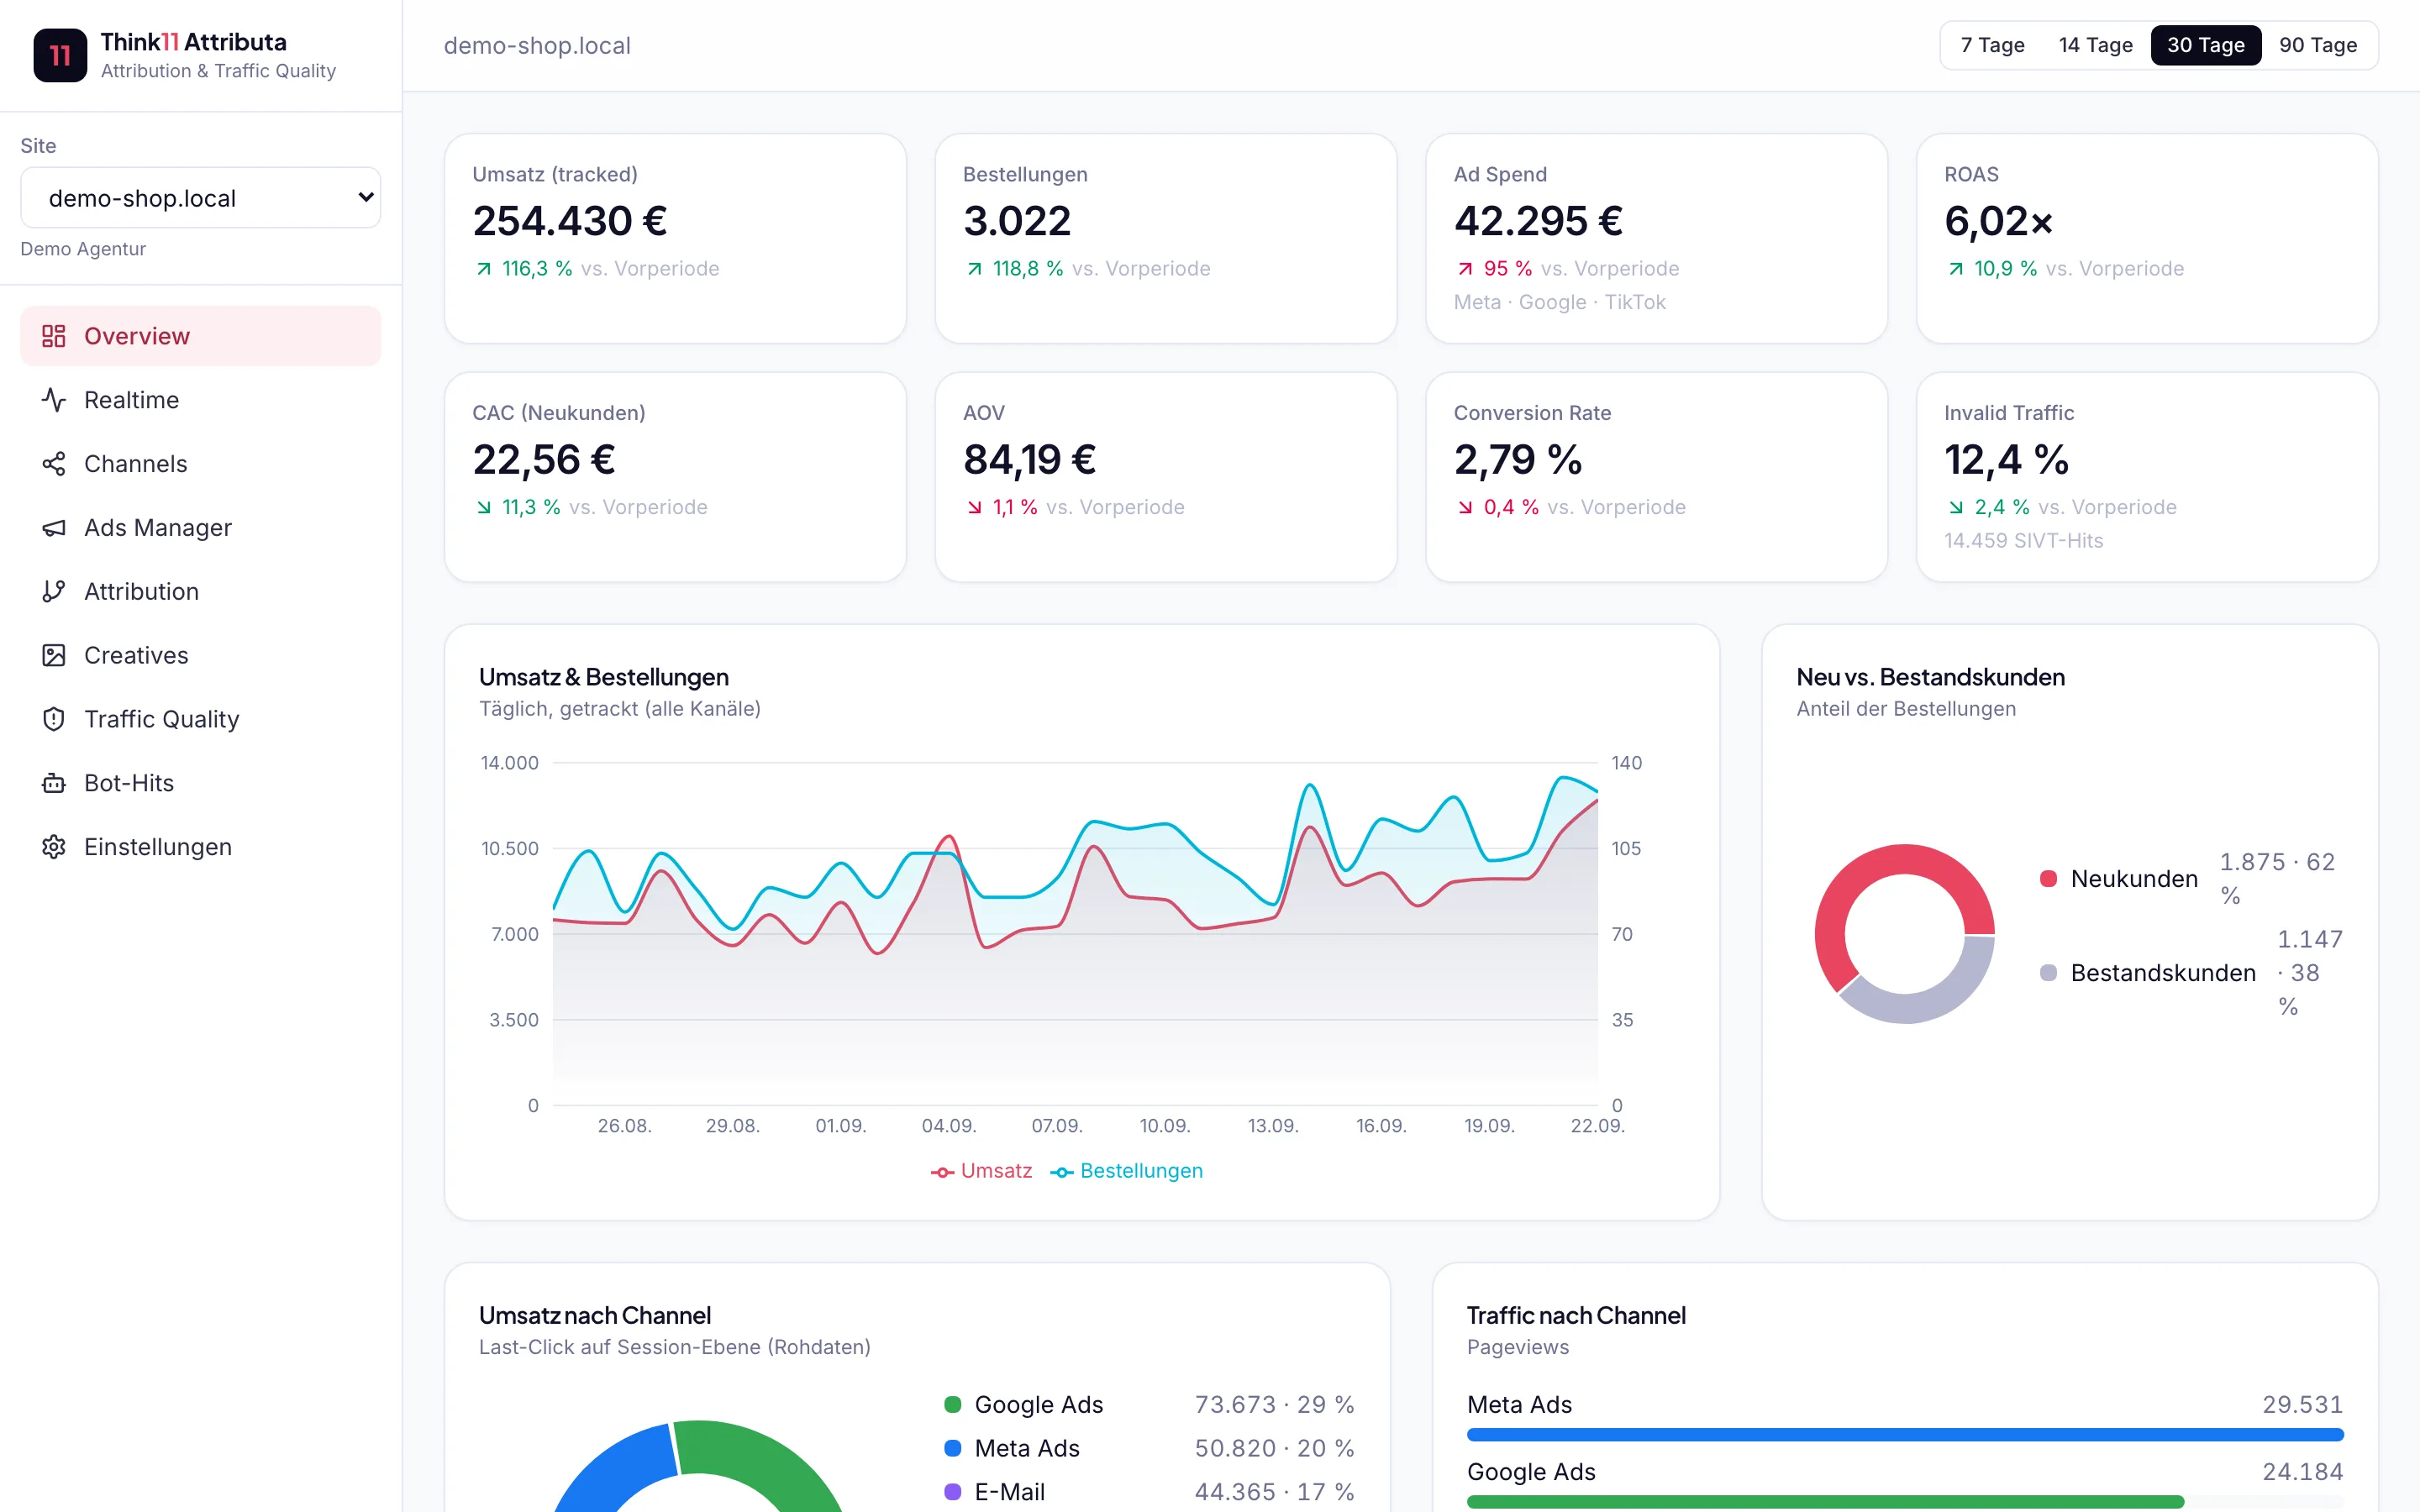Image resolution: width=2420 pixels, height=1512 pixels.
Task: Open Creatives in the sidebar
Action: [201, 655]
